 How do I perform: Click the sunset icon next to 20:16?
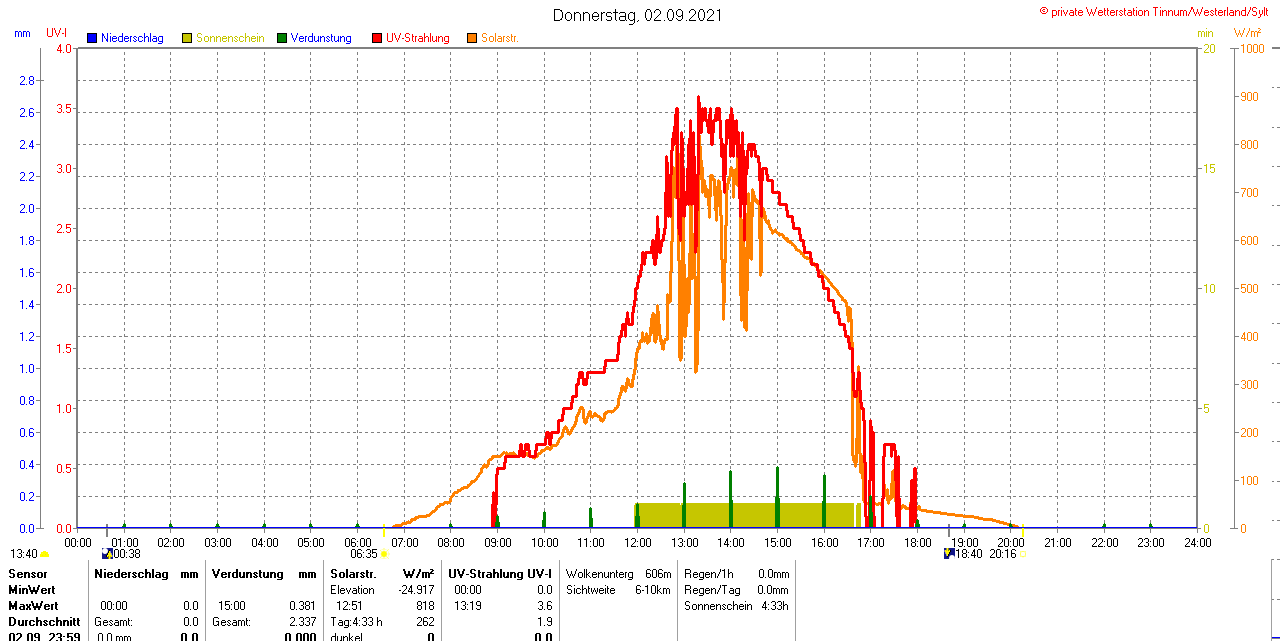[1021, 553]
